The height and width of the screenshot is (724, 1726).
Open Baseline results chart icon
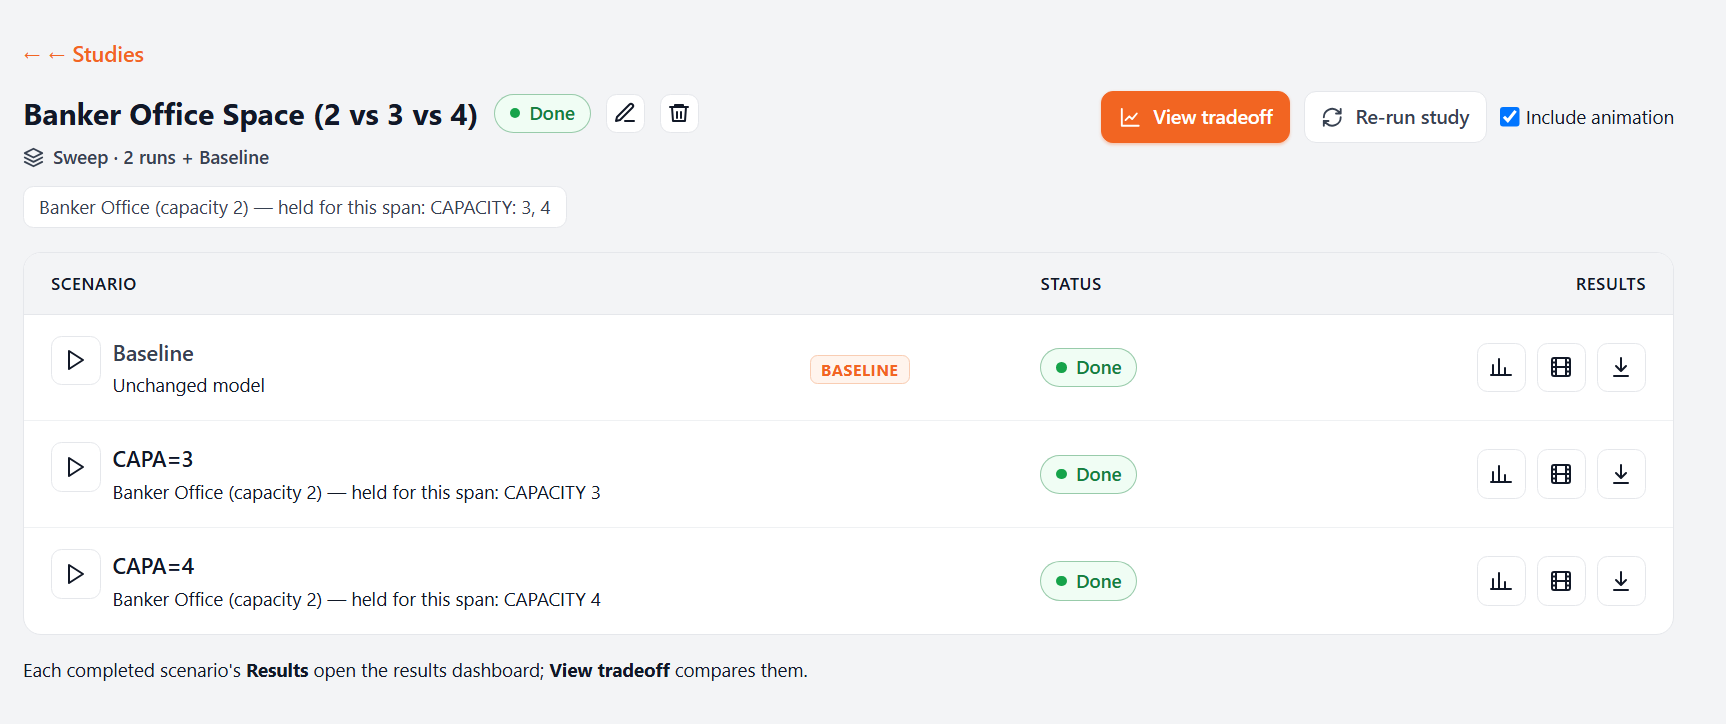pos(1501,367)
